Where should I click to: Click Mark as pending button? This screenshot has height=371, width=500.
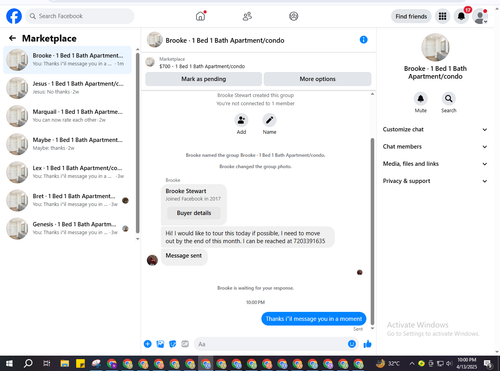203,79
